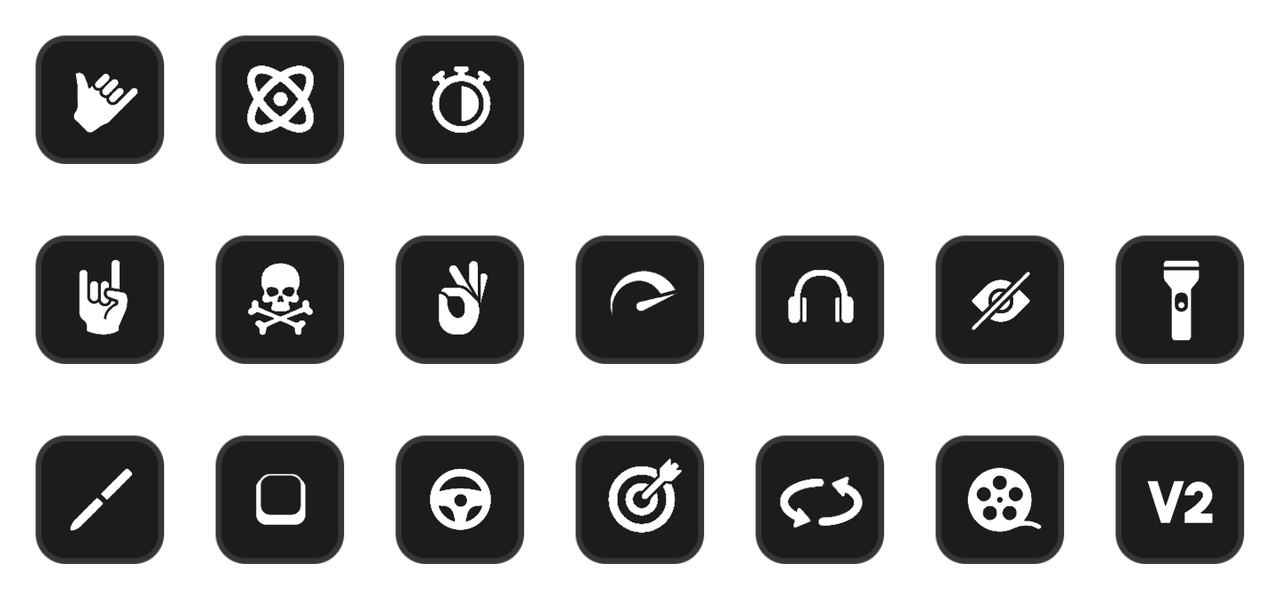Click the speedometer gauge icon
Screen dimensions: 1280x600
640,300
